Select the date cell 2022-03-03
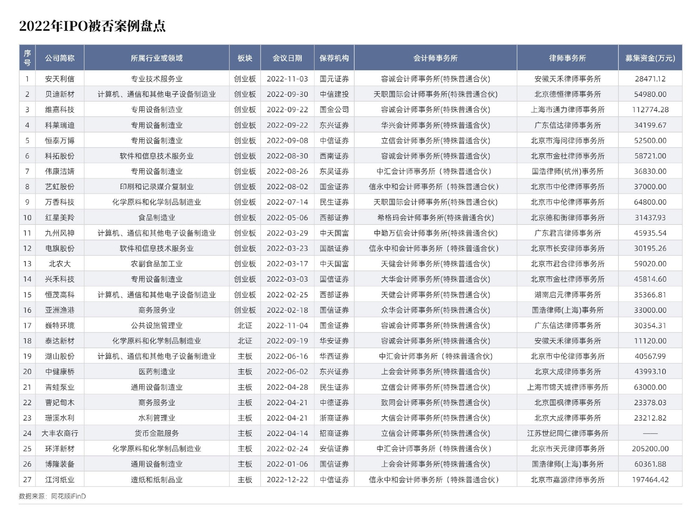The width and height of the screenshot is (700, 514). click(x=288, y=279)
